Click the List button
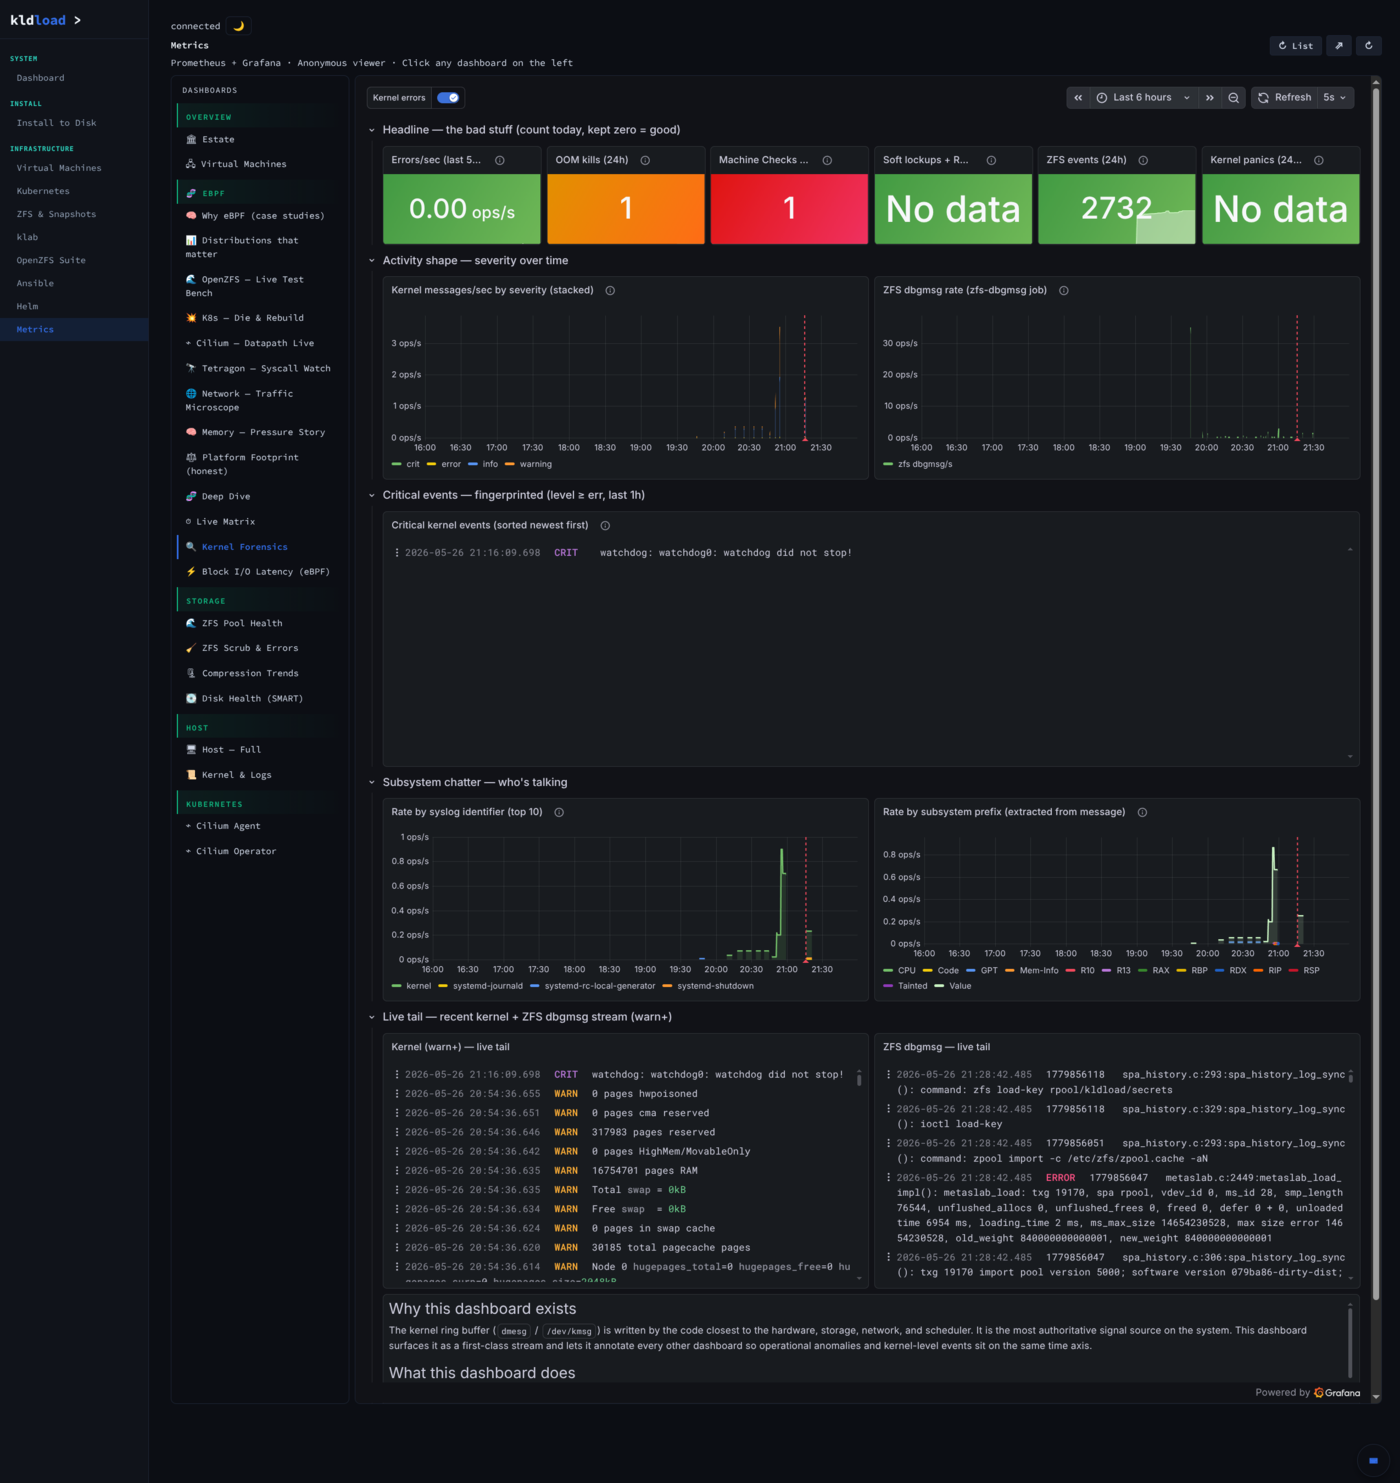 (1296, 45)
